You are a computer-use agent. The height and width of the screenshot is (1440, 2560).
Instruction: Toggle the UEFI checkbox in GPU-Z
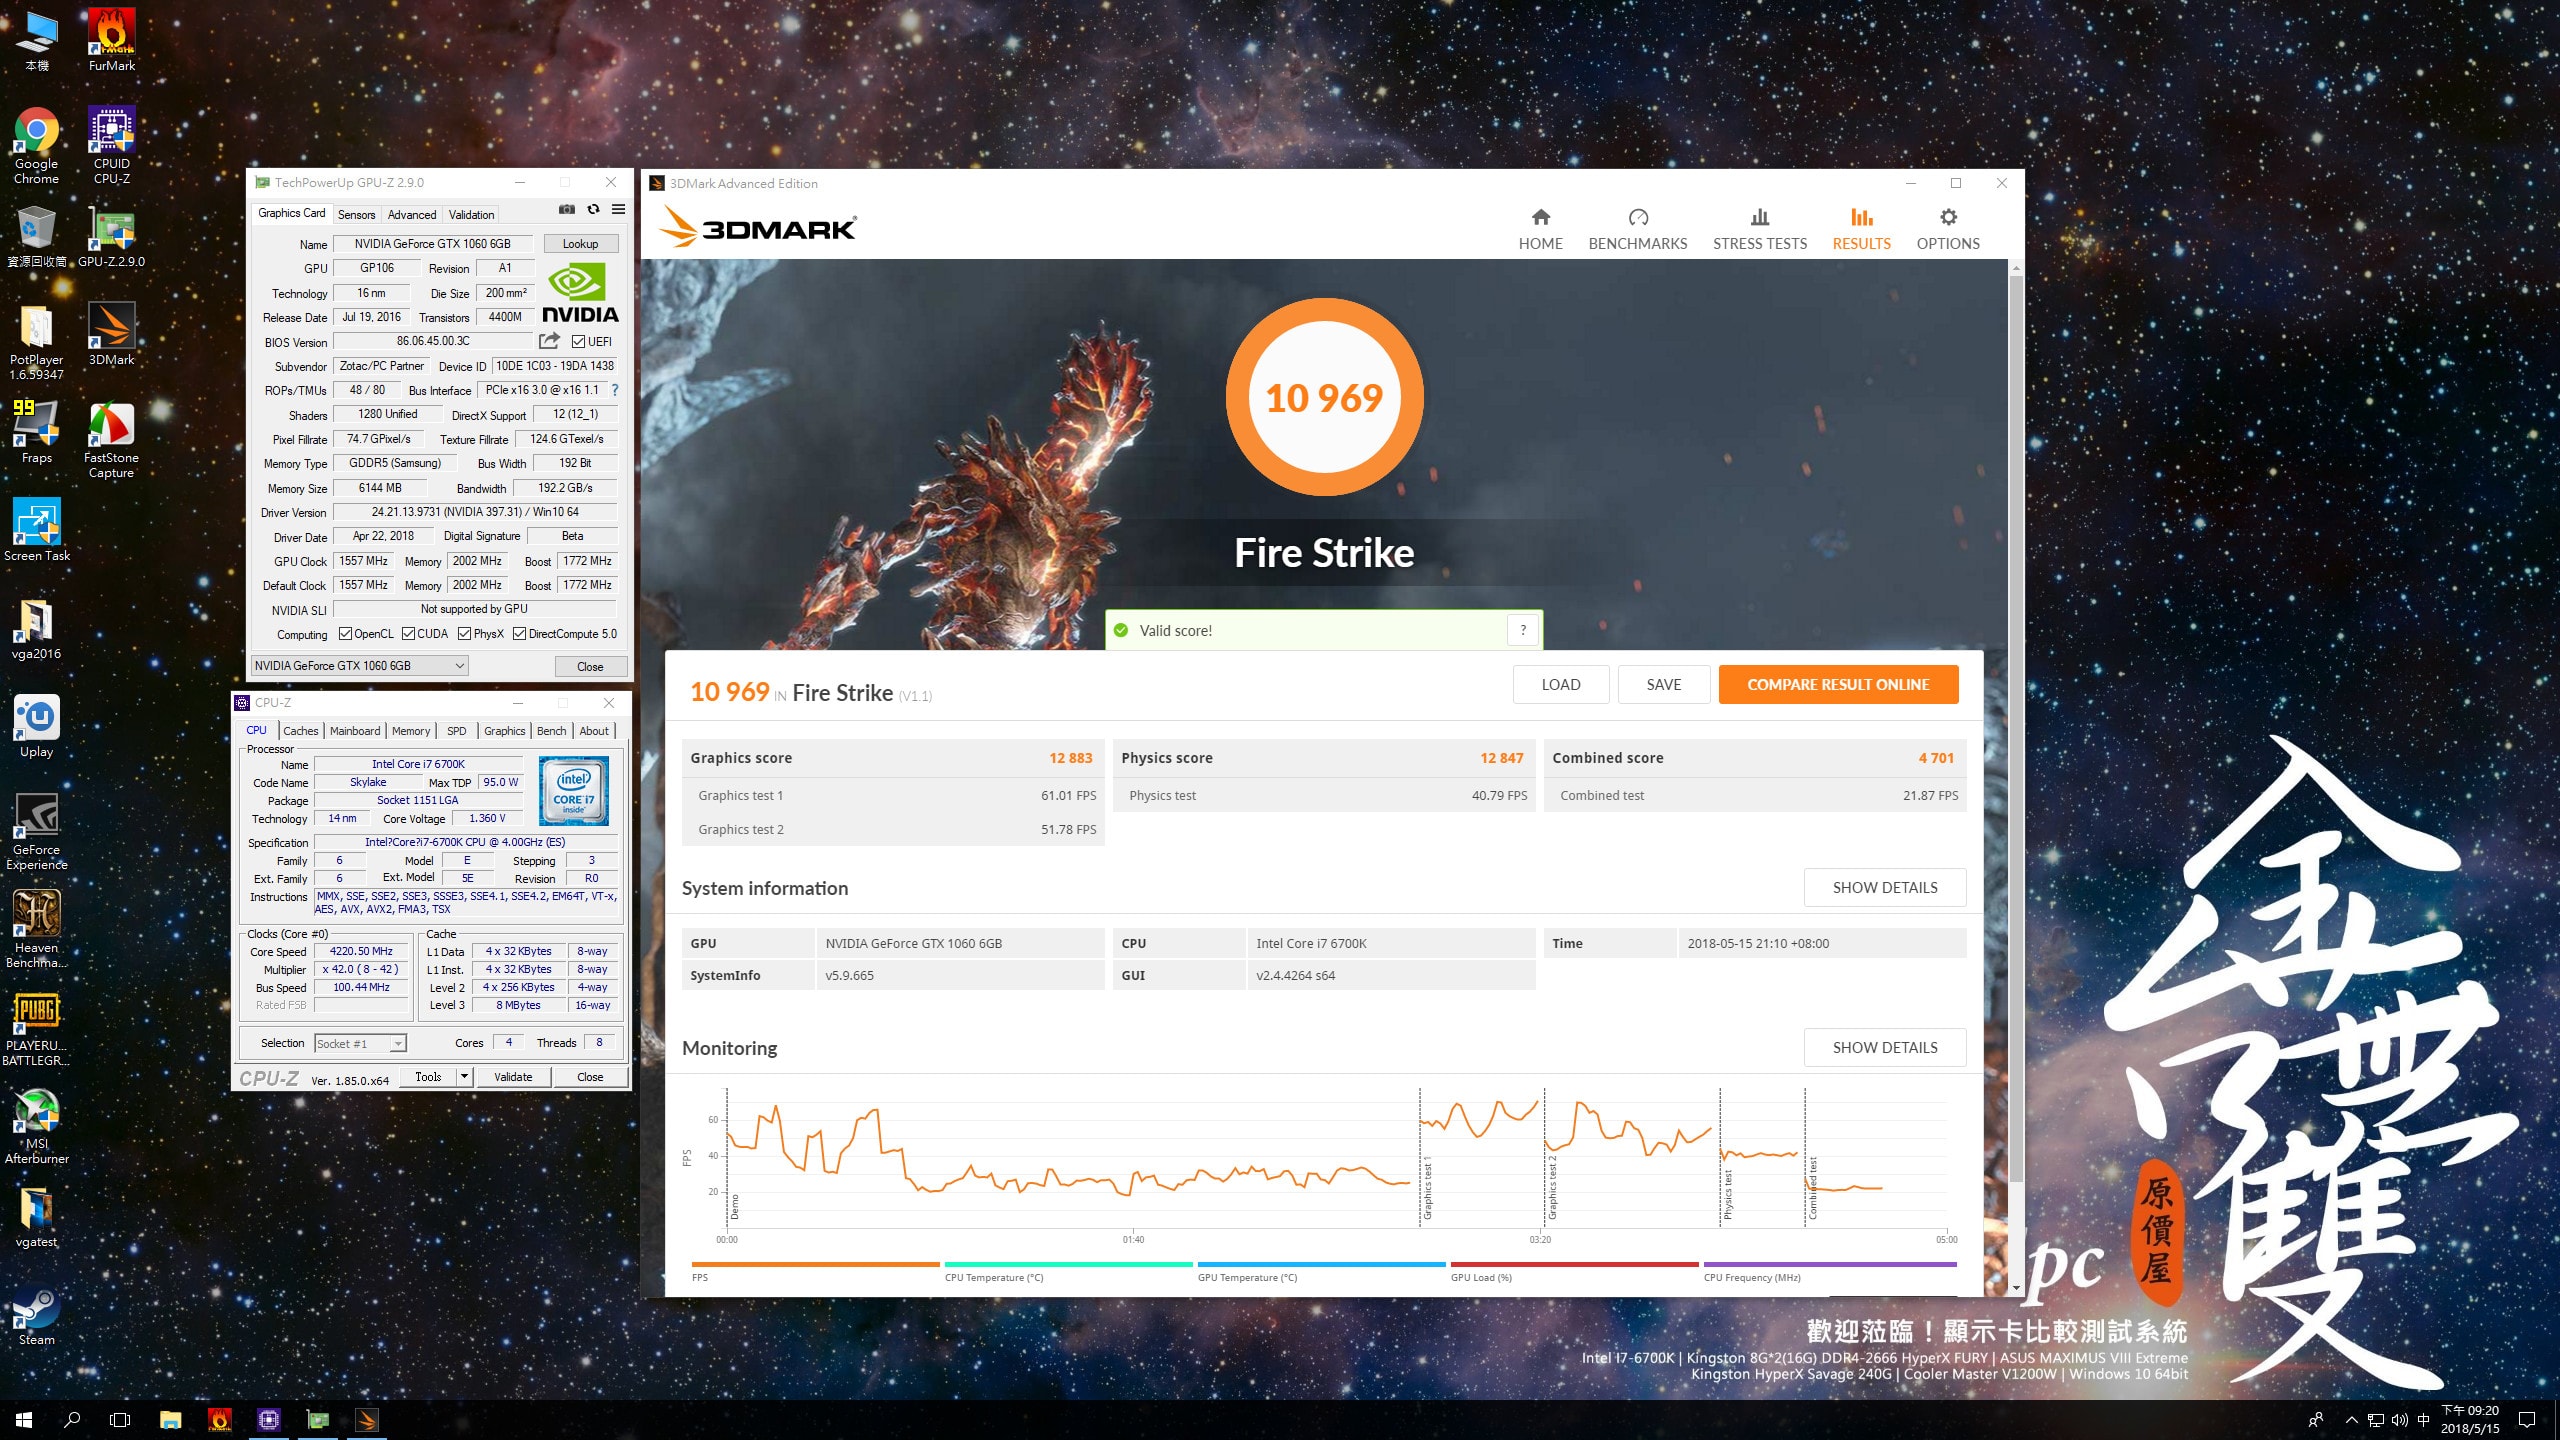tap(578, 341)
